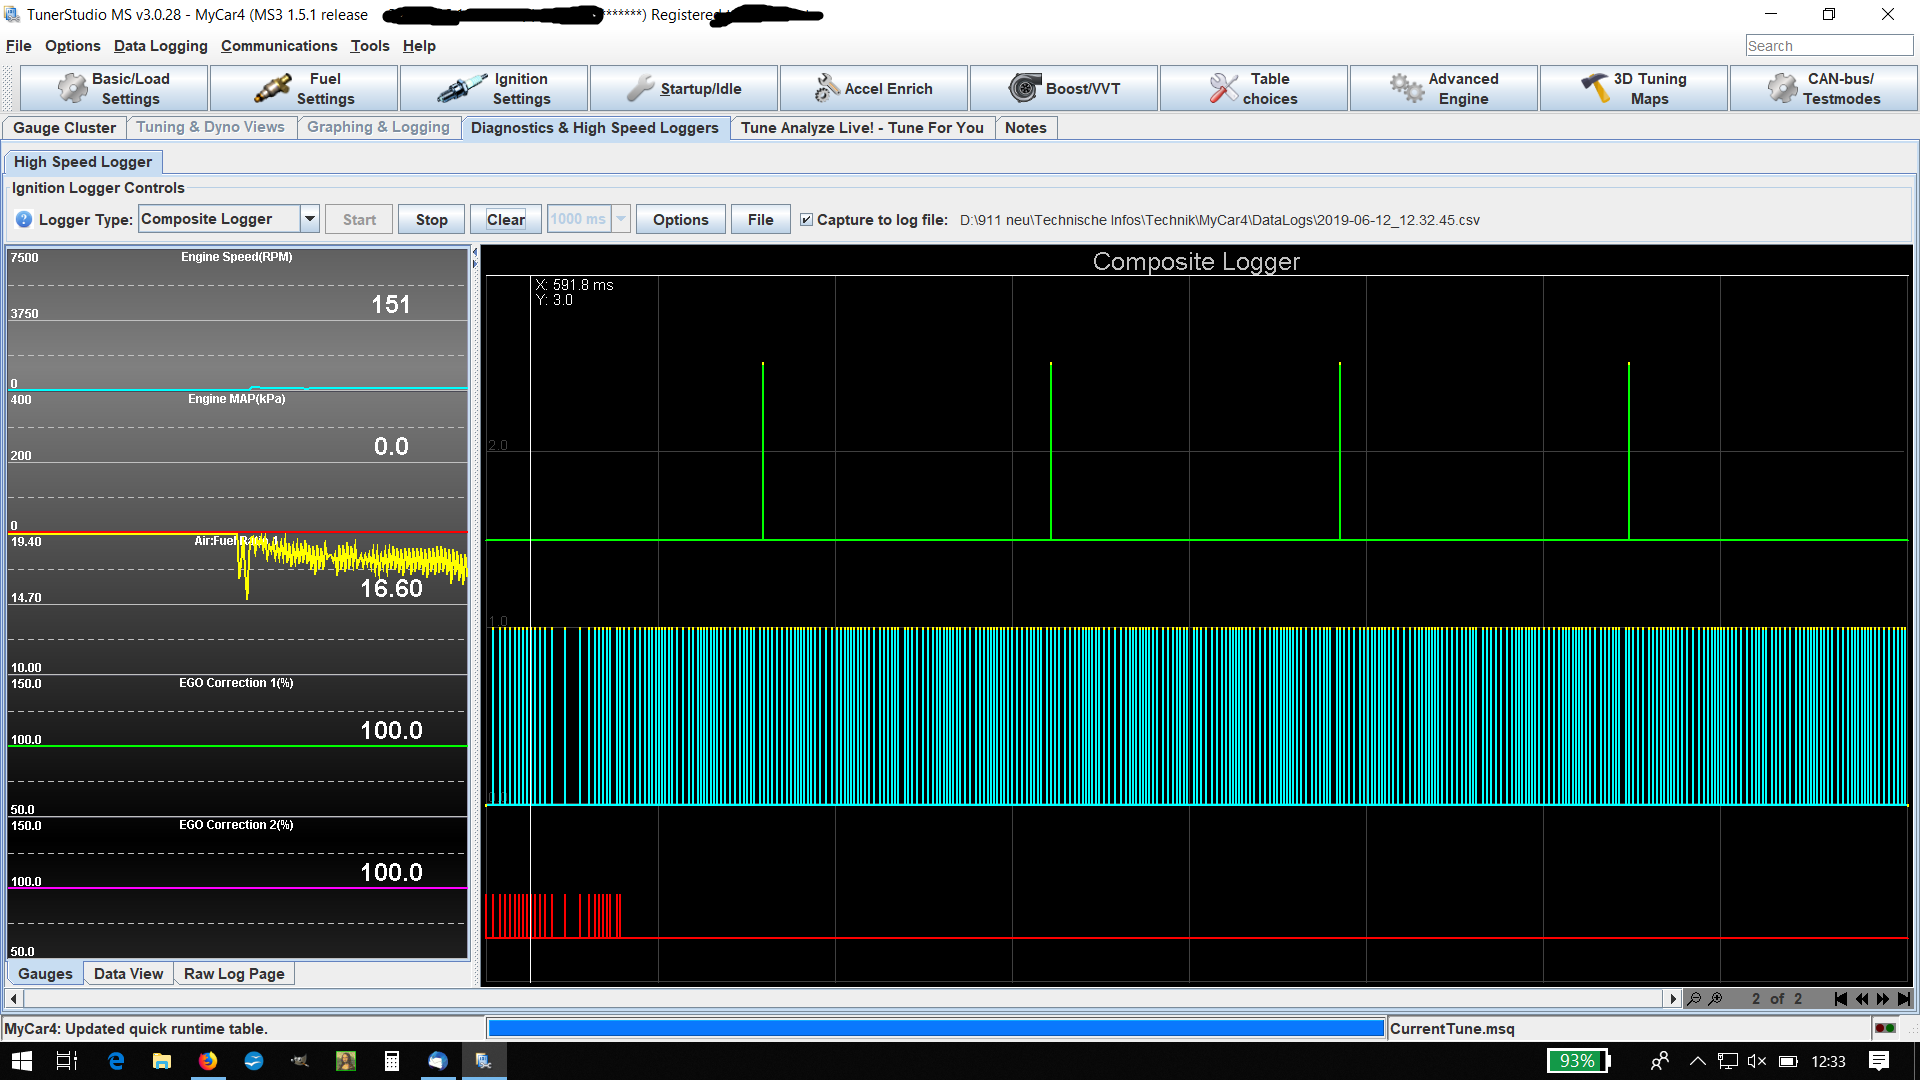
Task: Jump to first logger page
Action: pos(1841,999)
